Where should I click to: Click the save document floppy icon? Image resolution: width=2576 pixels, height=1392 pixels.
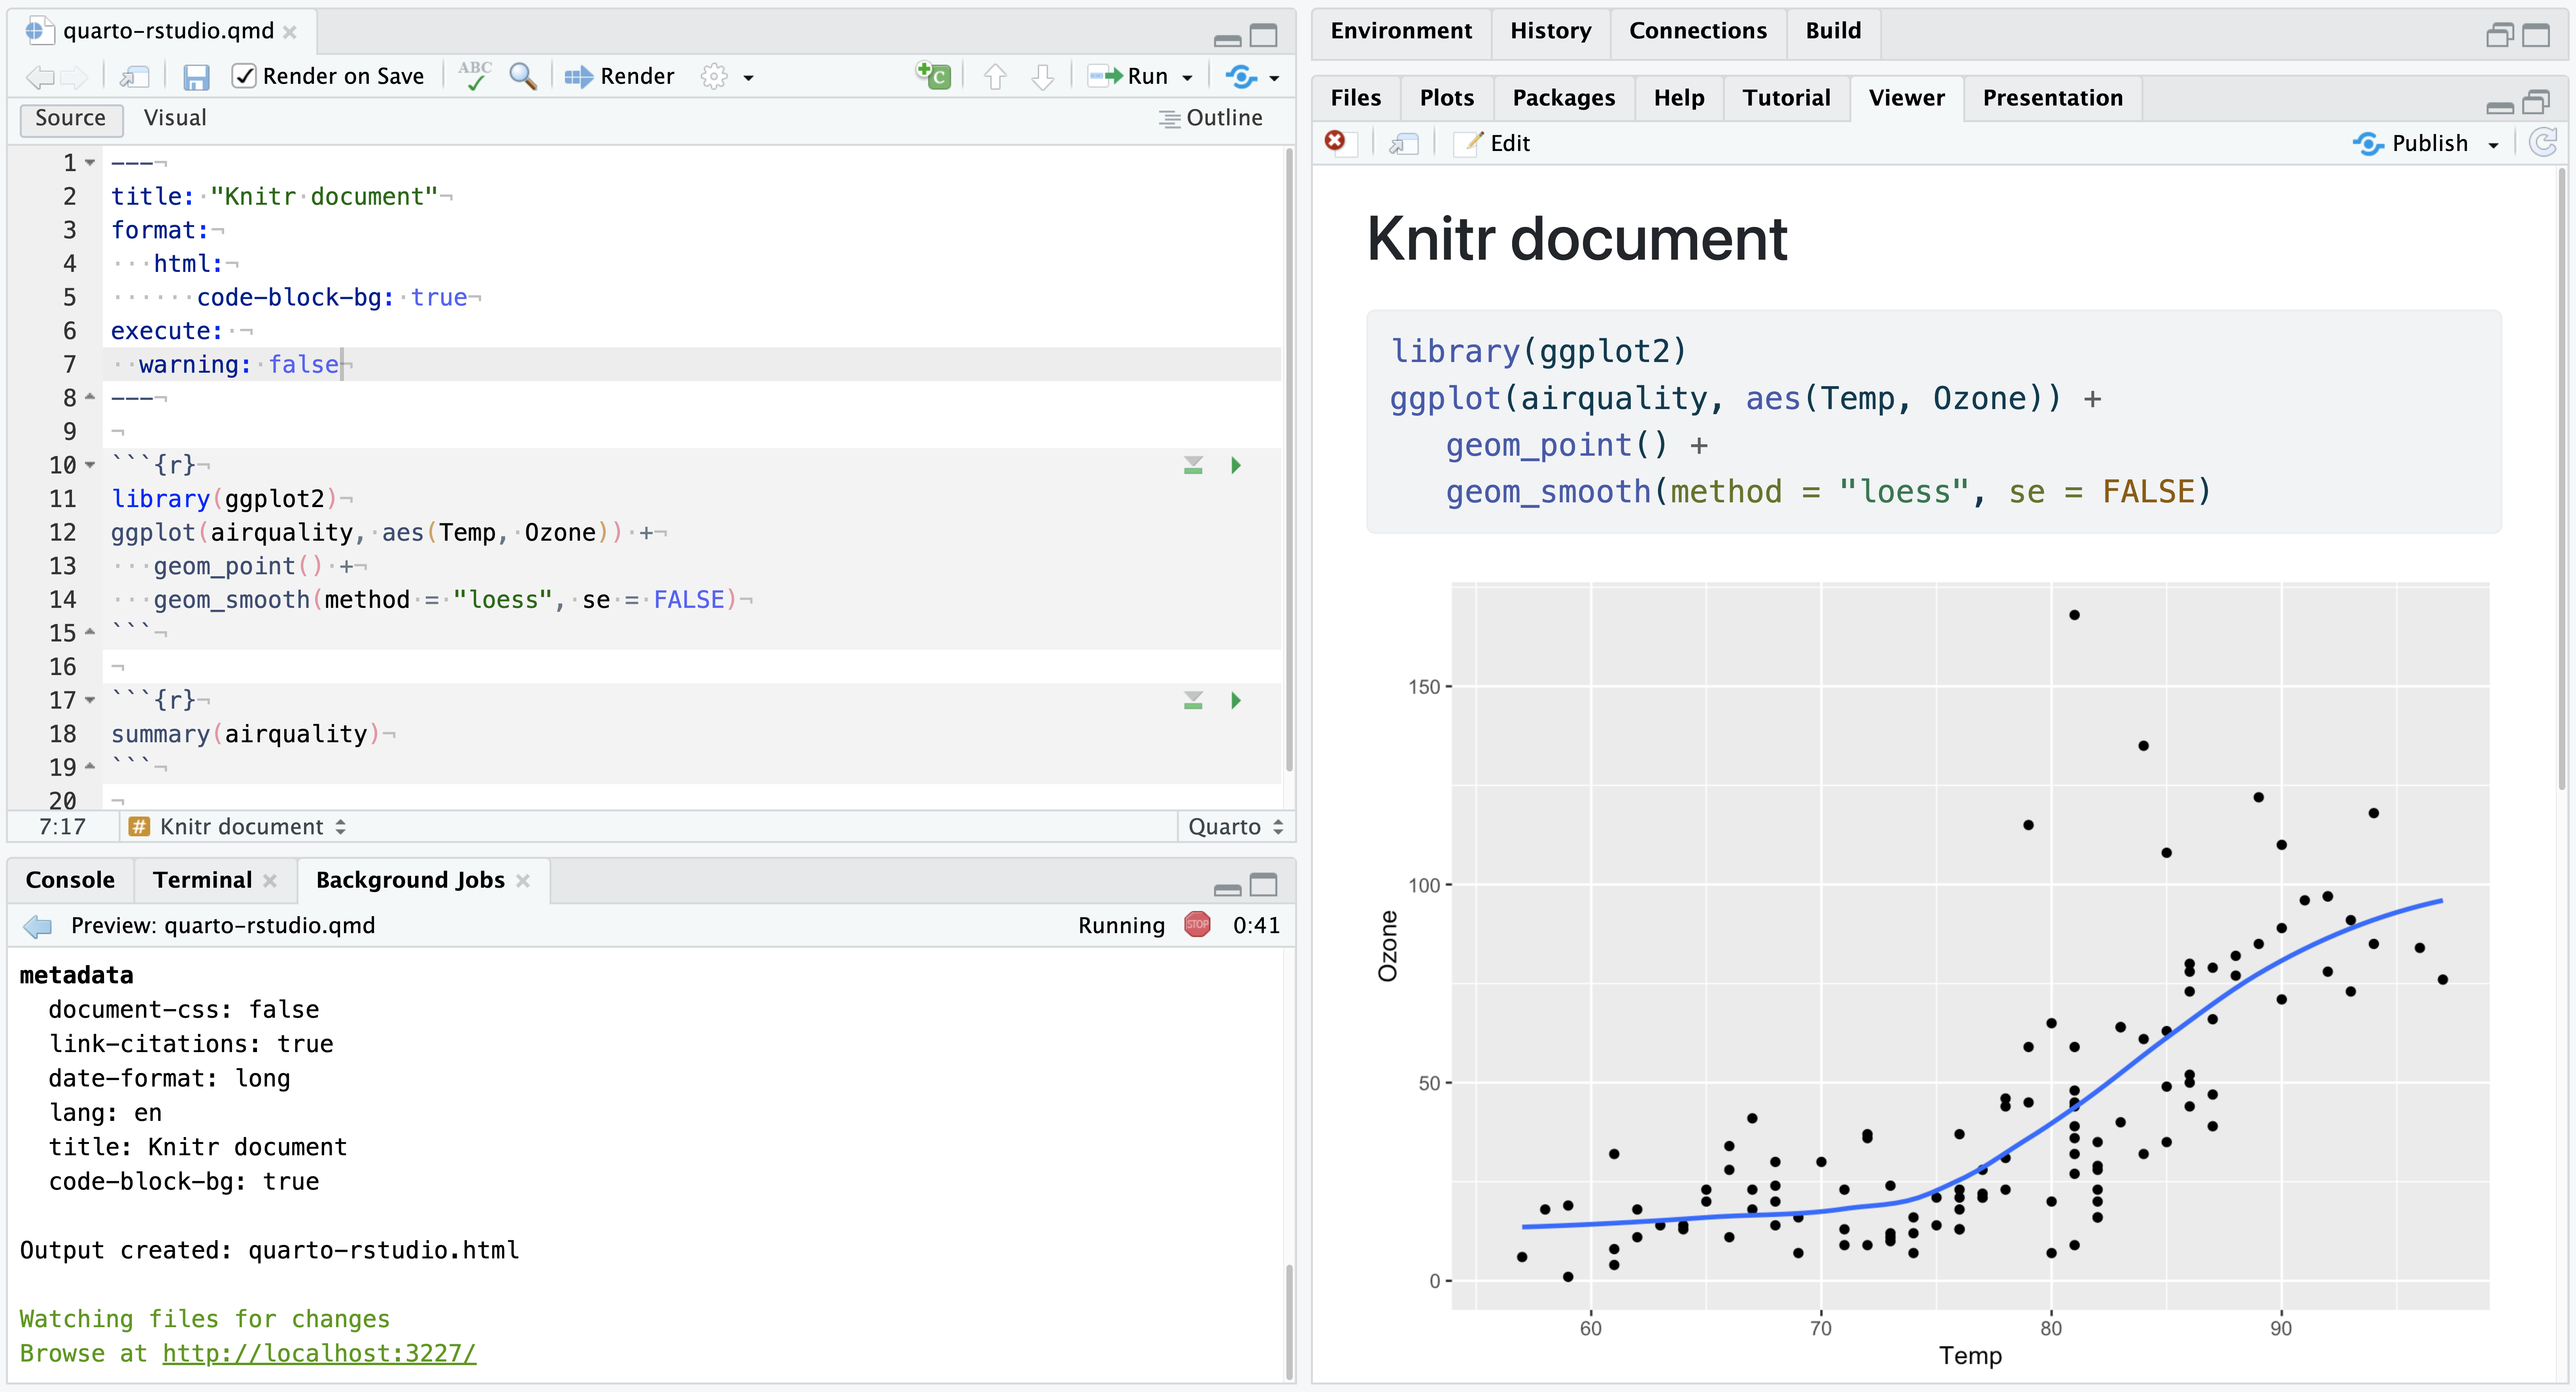pyautogui.click(x=196, y=77)
